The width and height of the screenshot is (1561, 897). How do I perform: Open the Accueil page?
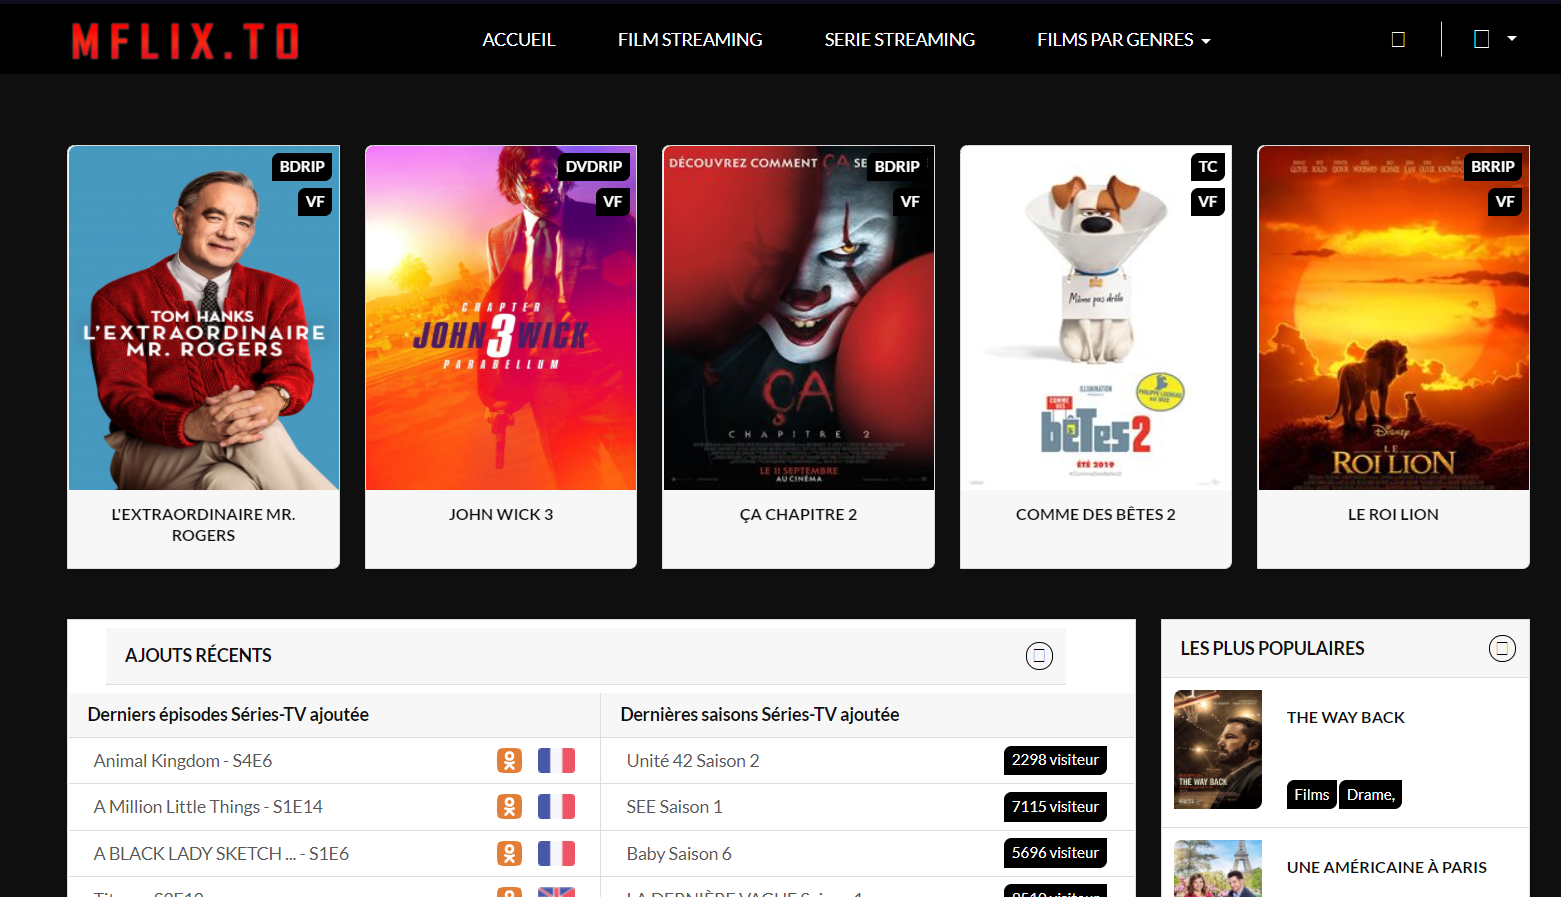click(x=518, y=40)
